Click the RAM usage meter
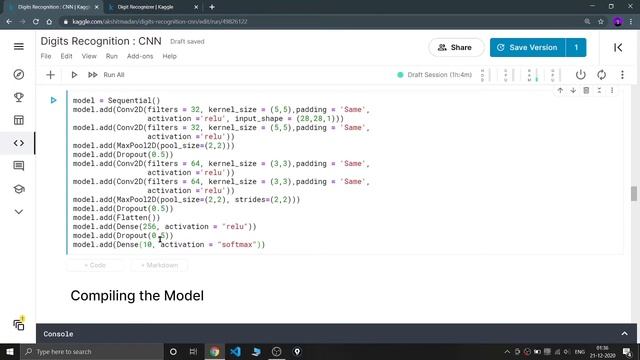 tap(532, 75)
